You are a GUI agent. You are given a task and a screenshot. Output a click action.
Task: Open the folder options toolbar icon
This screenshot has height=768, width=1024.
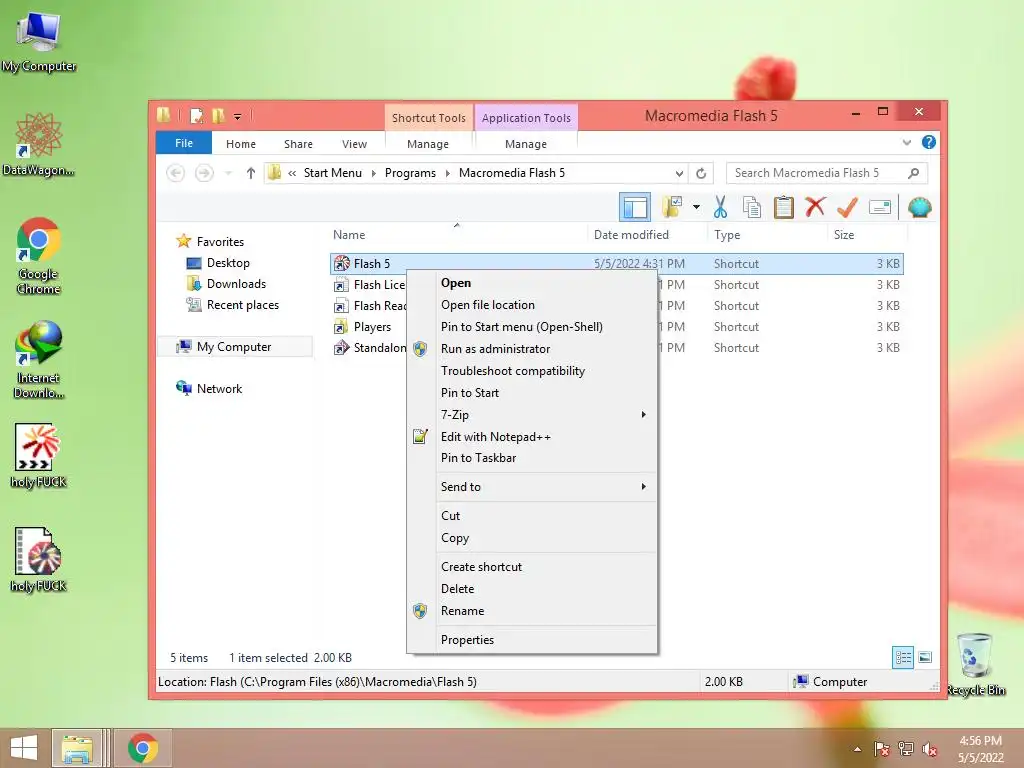(672, 208)
